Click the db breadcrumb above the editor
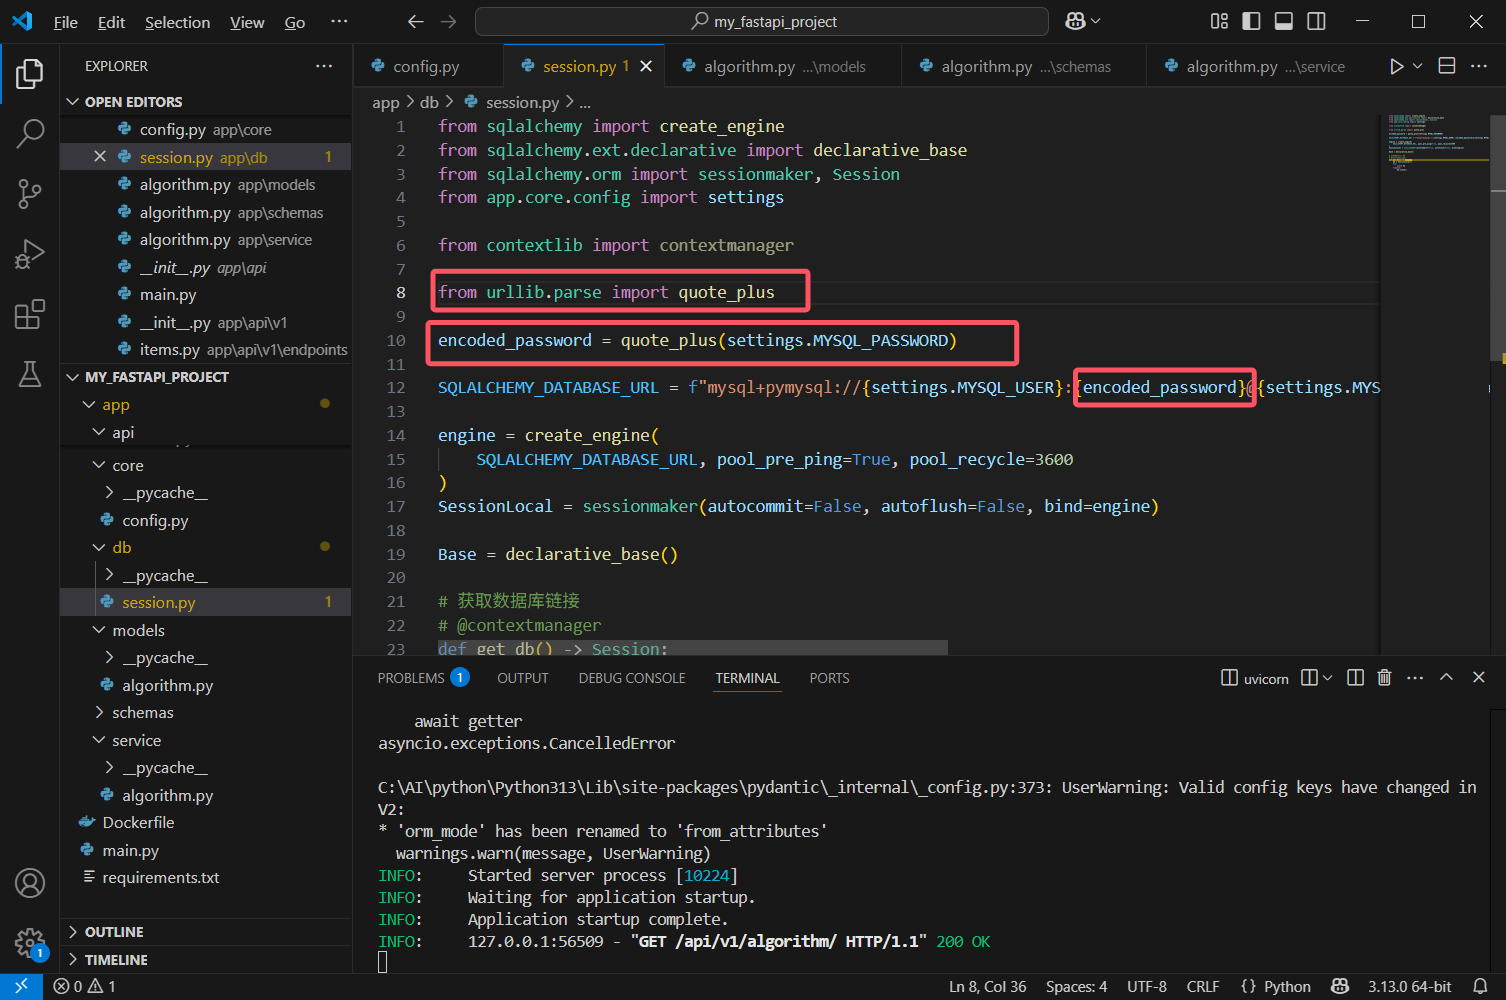 429,101
